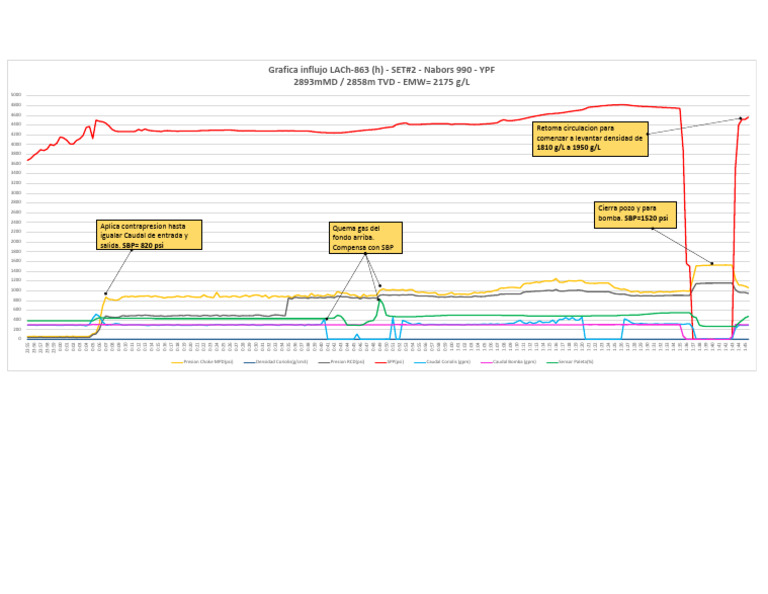This screenshot has width=768, height=594.
Task: Select the red SPP(psi) legend entry
Action: tap(390, 362)
